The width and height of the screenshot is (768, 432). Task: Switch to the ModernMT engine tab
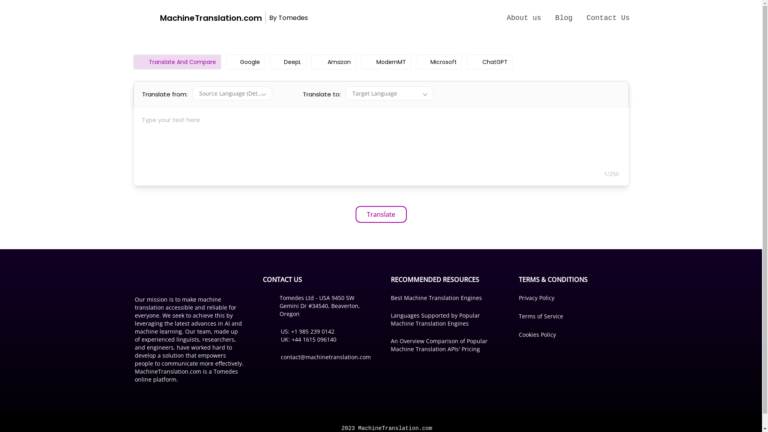pyautogui.click(x=386, y=62)
